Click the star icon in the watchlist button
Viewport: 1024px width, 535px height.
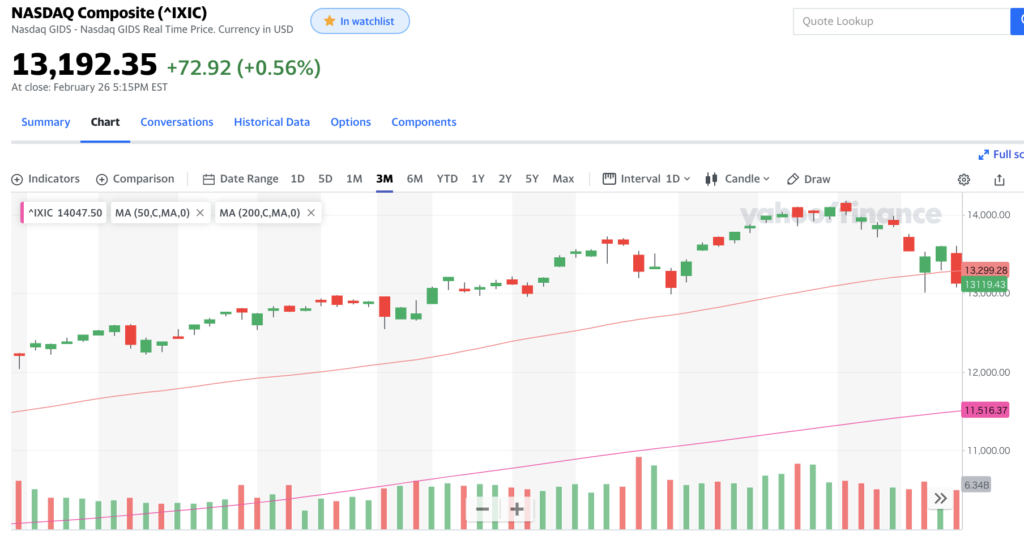click(329, 21)
